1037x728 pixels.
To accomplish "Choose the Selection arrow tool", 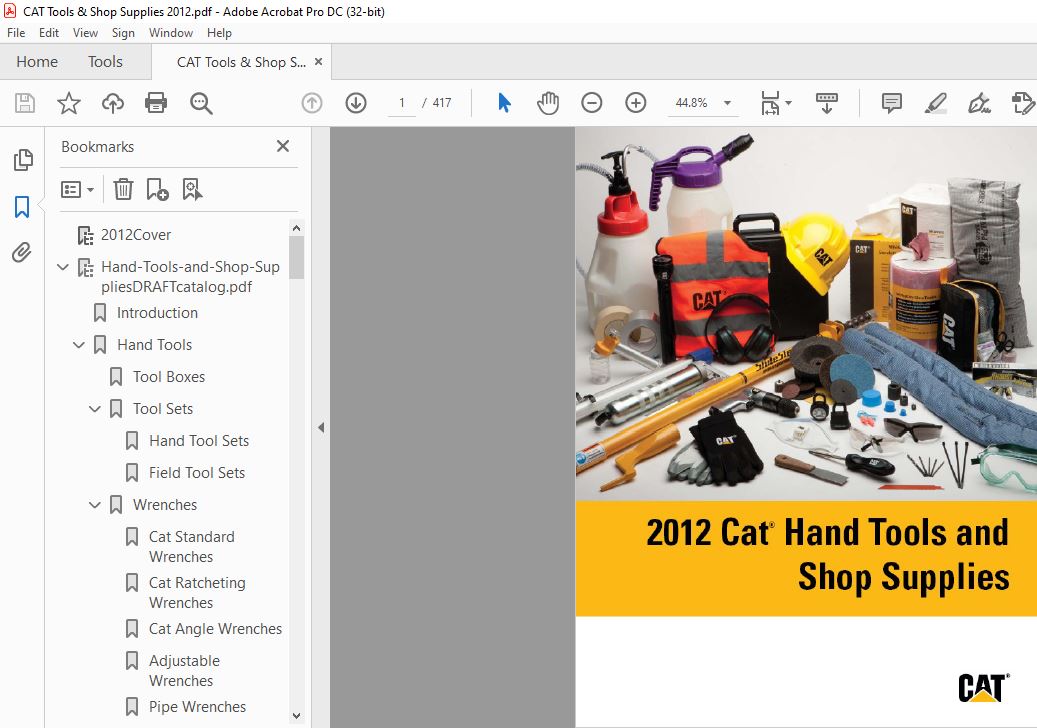I will [x=504, y=103].
